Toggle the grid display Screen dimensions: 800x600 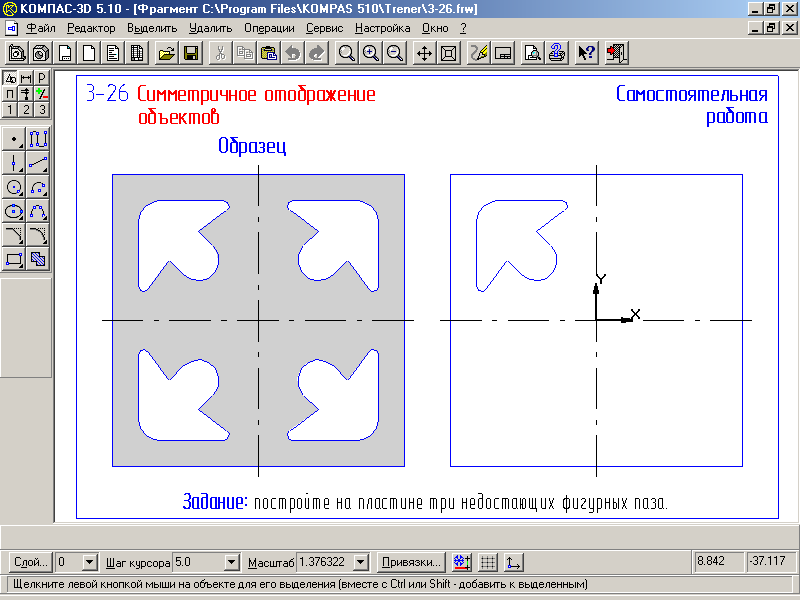(488, 562)
